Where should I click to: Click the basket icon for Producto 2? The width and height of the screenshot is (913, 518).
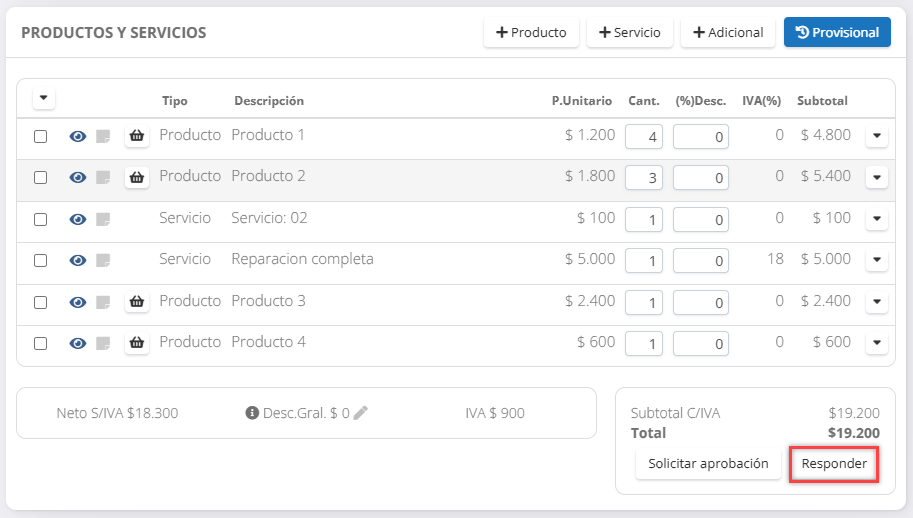tap(137, 177)
